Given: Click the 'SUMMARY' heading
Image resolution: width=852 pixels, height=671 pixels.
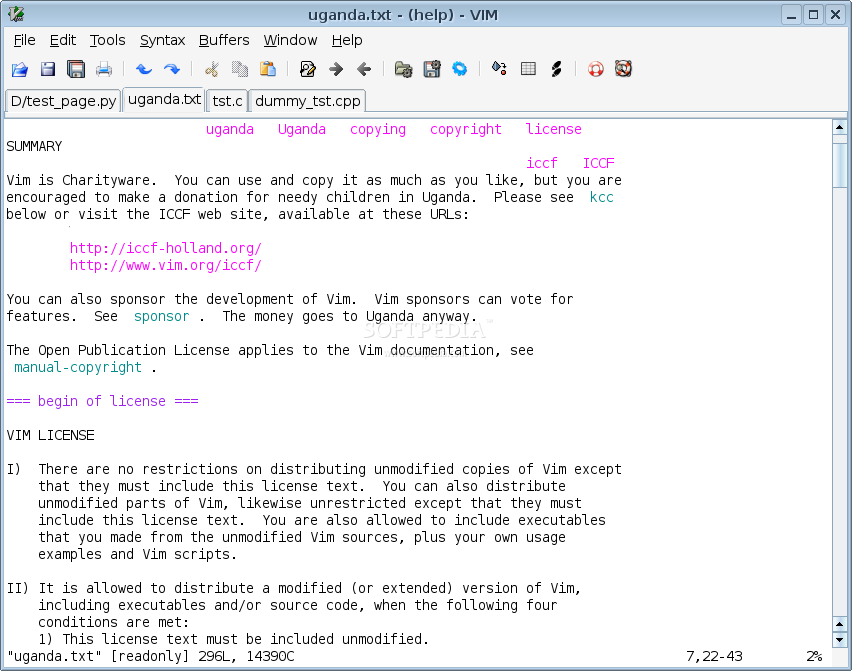Looking at the screenshot, I should click(x=34, y=146).
